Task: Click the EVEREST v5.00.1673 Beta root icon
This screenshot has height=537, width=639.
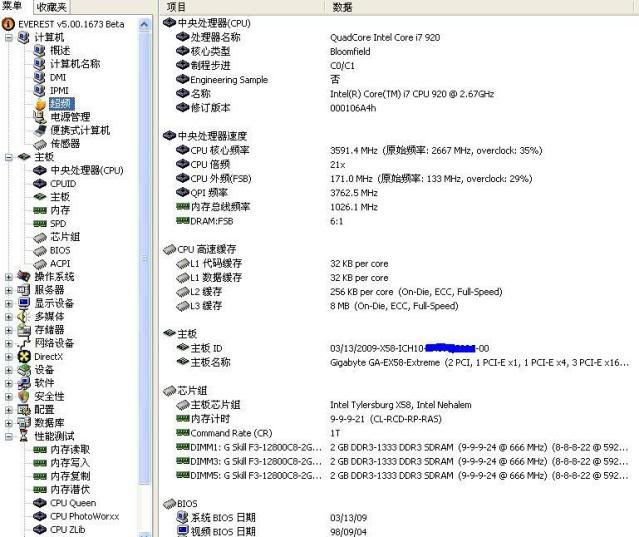Action: tap(9, 23)
